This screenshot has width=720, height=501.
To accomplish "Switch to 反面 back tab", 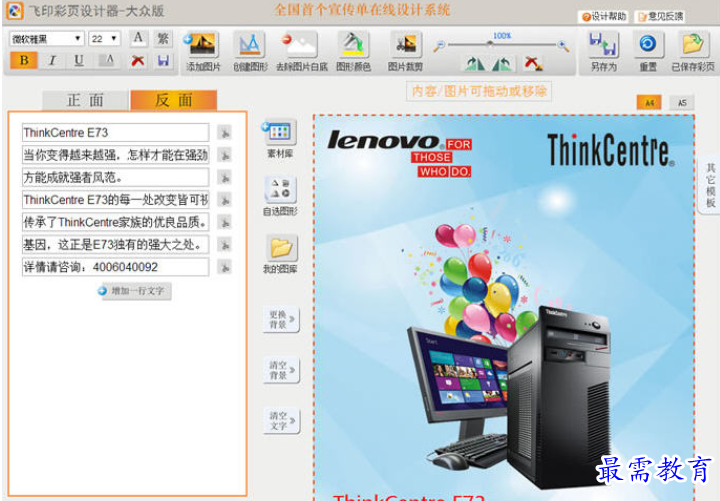I will [x=174, y=100].
